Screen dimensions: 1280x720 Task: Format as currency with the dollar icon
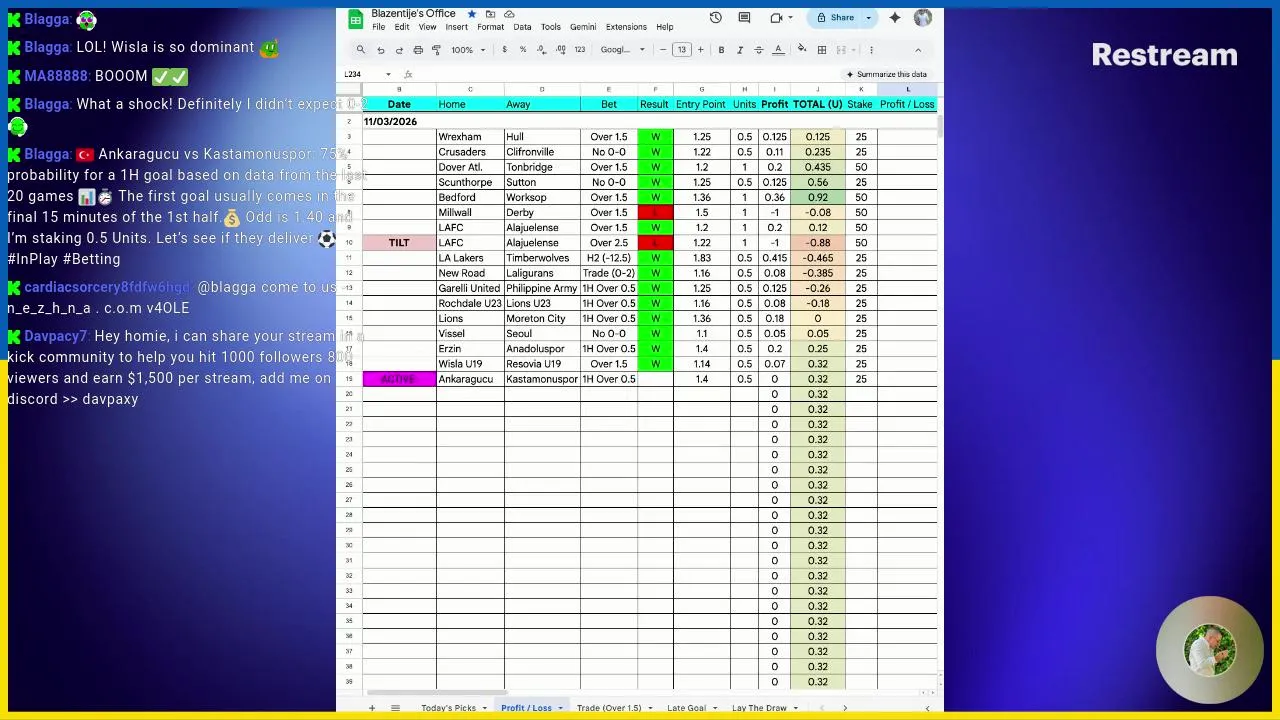(x=504, y=50)
